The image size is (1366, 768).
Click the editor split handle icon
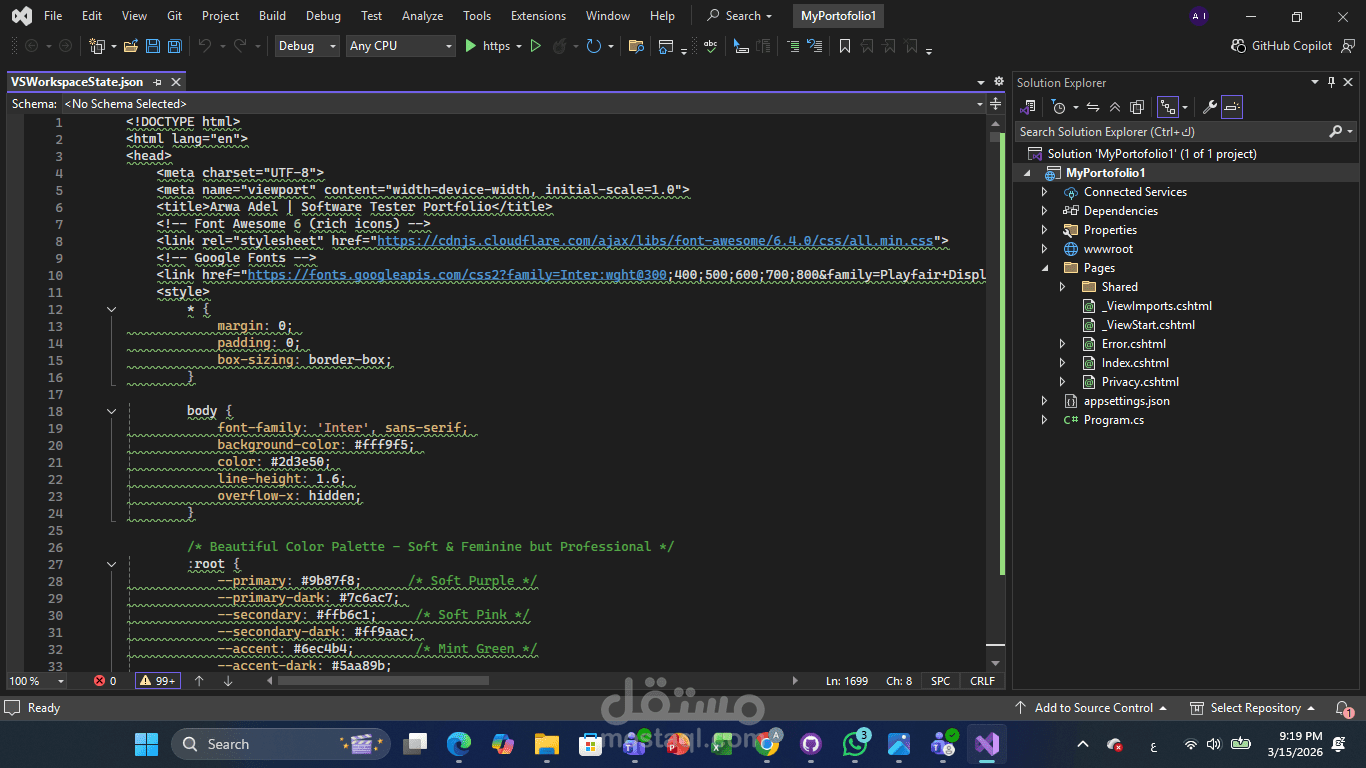pos(996,104)
